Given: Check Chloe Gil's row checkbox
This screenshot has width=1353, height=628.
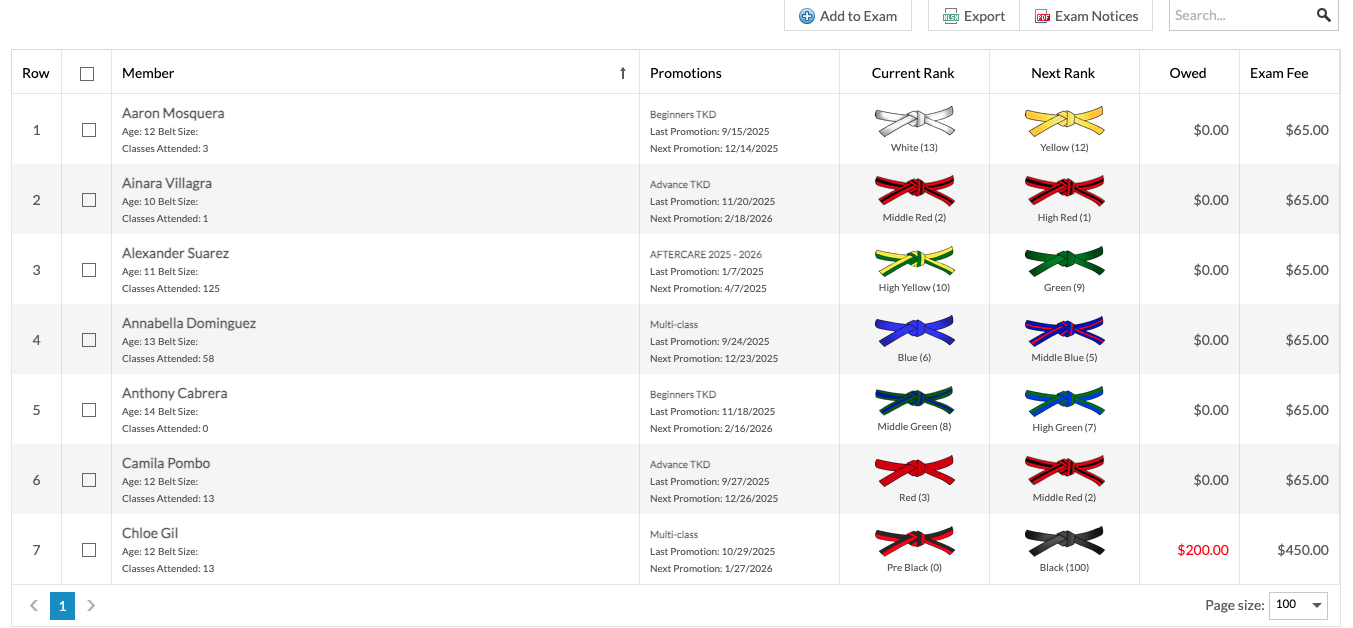Looking at the screenshot, I should click(88, 549).
